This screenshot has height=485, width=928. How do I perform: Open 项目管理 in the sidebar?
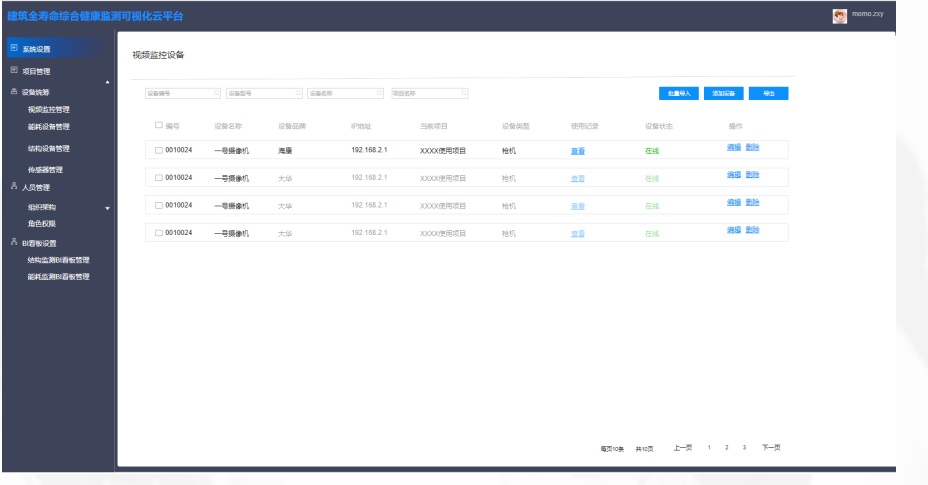point(36,72)
